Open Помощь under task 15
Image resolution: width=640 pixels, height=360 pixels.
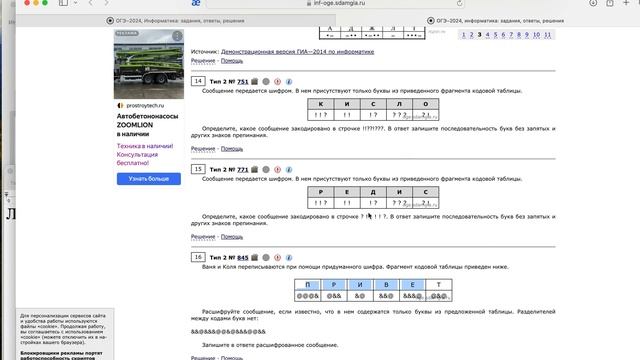point(232,237)
